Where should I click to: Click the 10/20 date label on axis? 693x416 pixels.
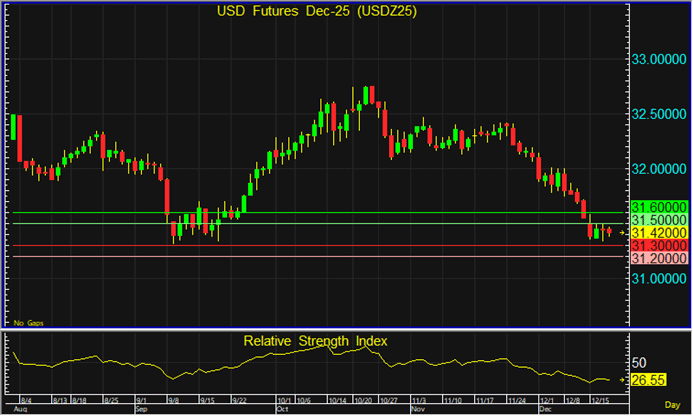[x=364, y=400]
